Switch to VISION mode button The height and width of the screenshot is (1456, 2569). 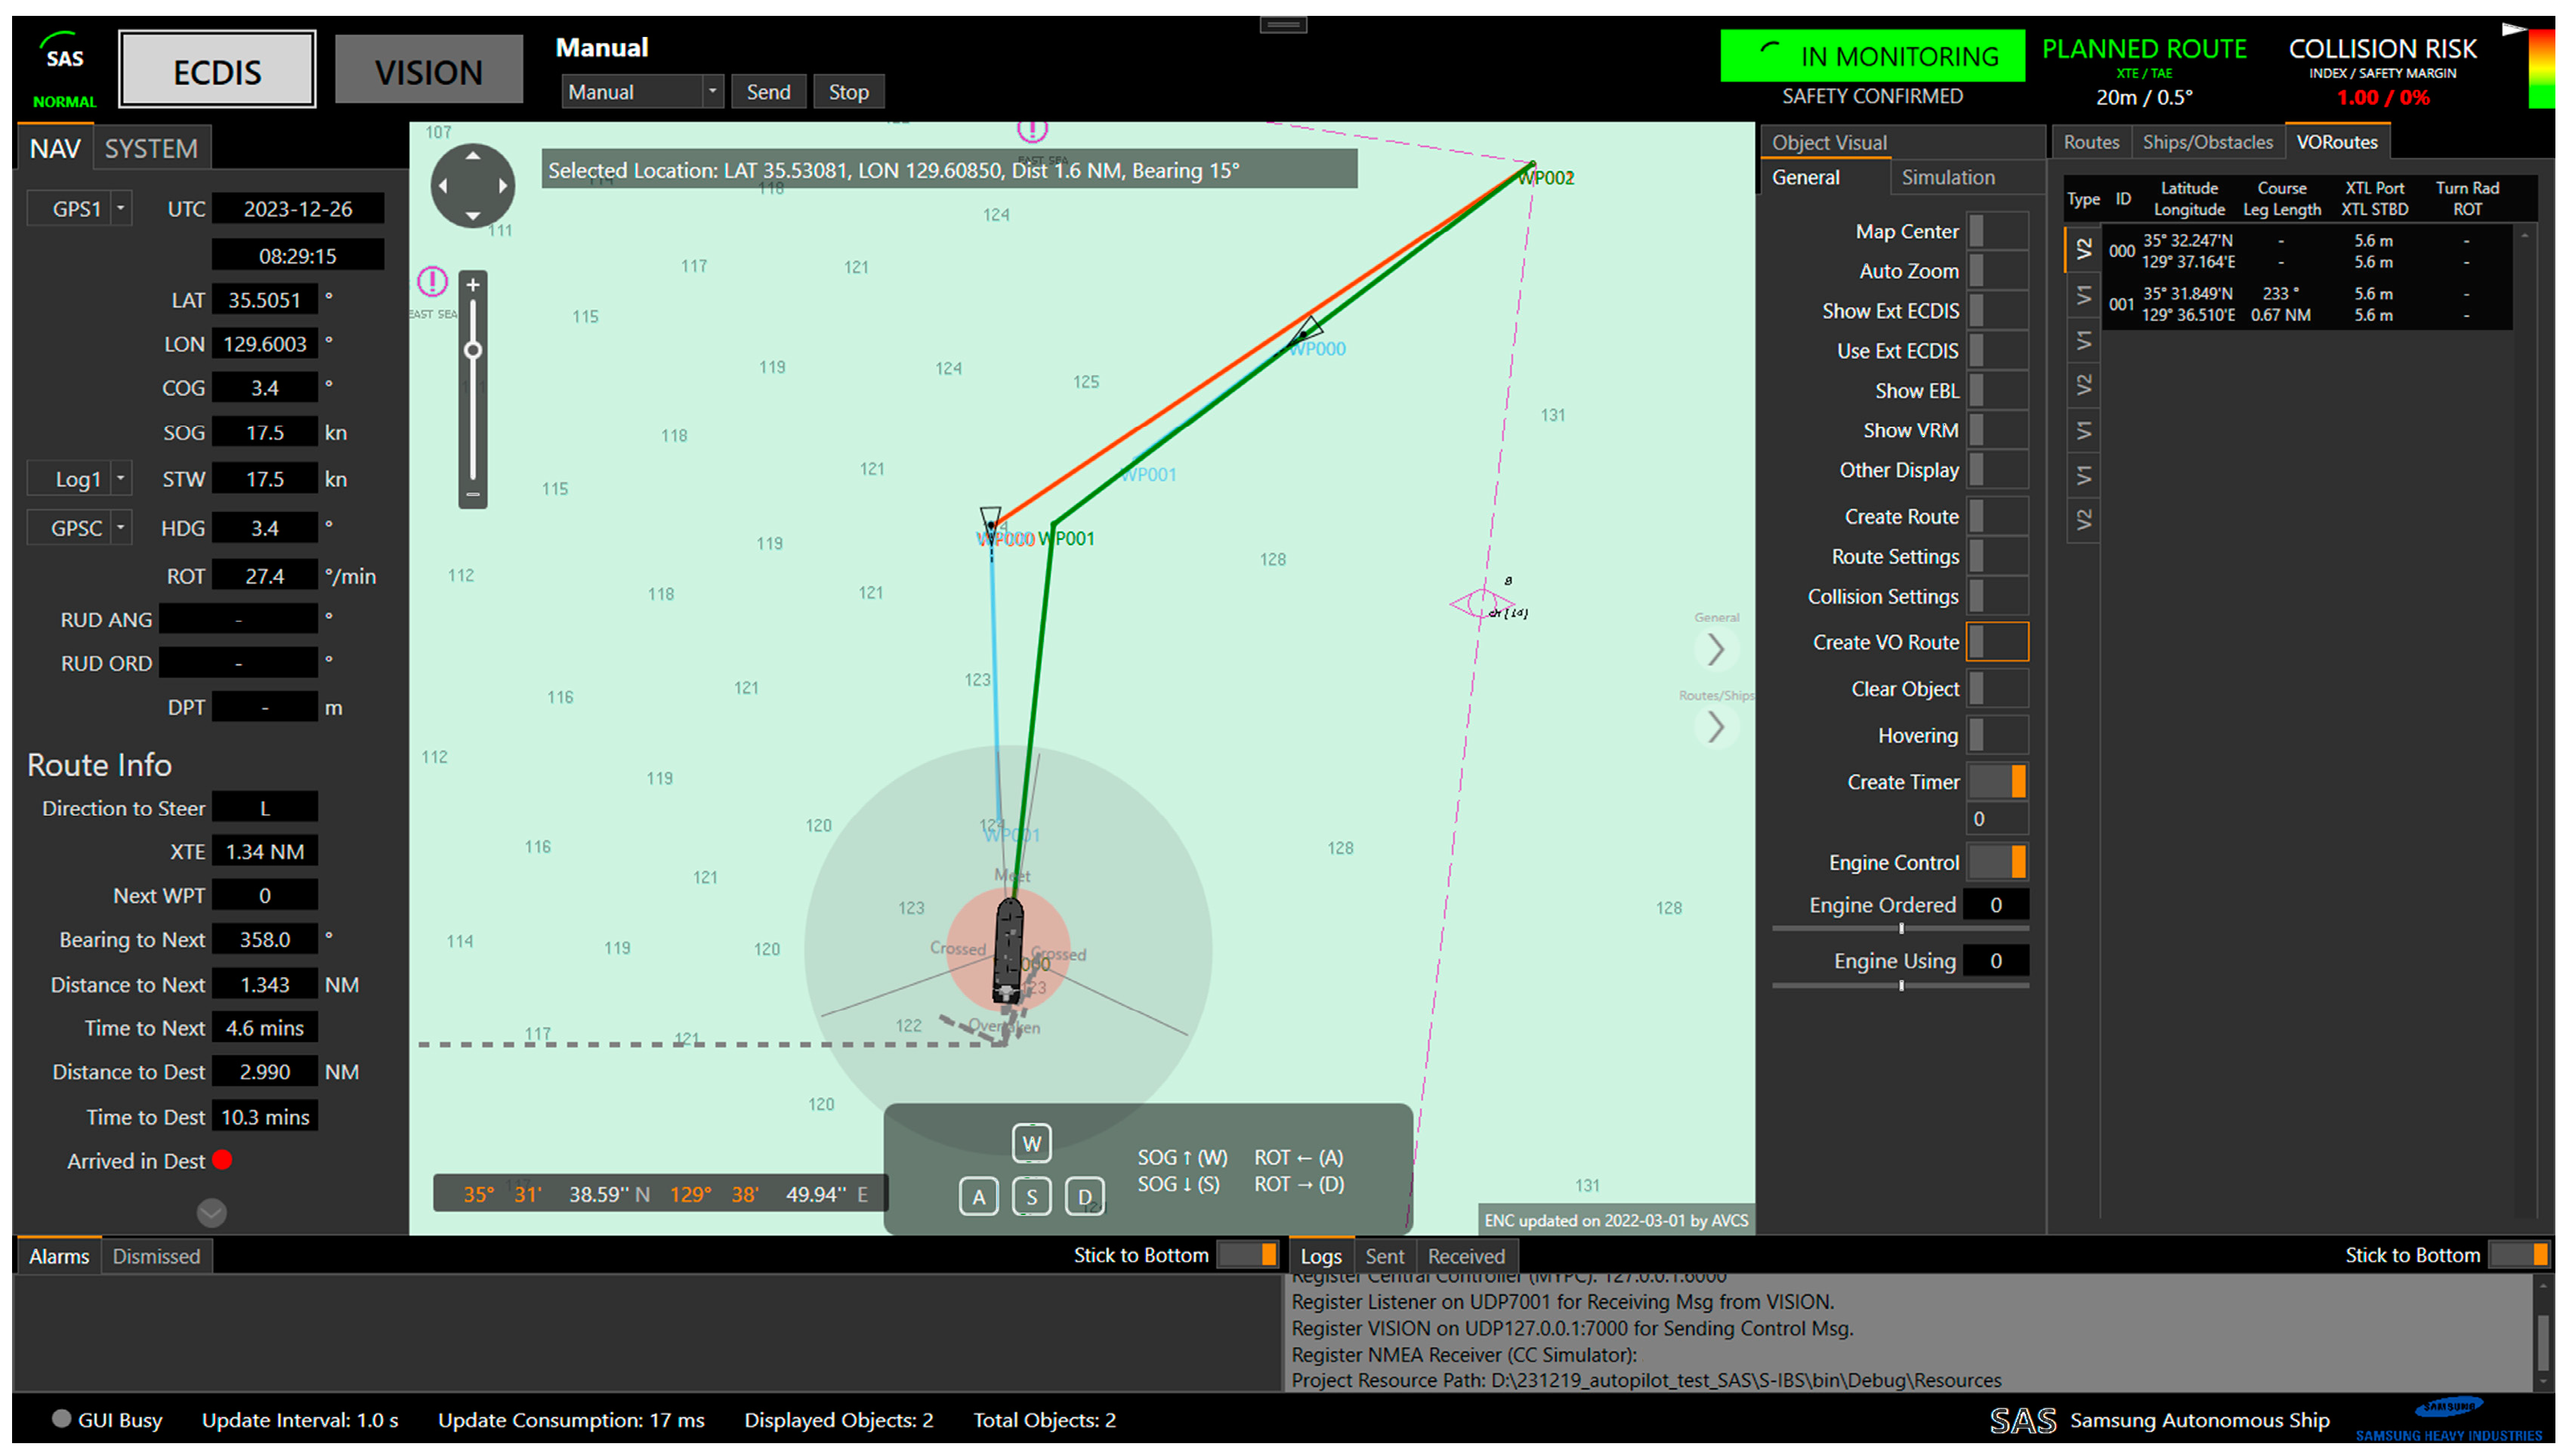point(428,72)
